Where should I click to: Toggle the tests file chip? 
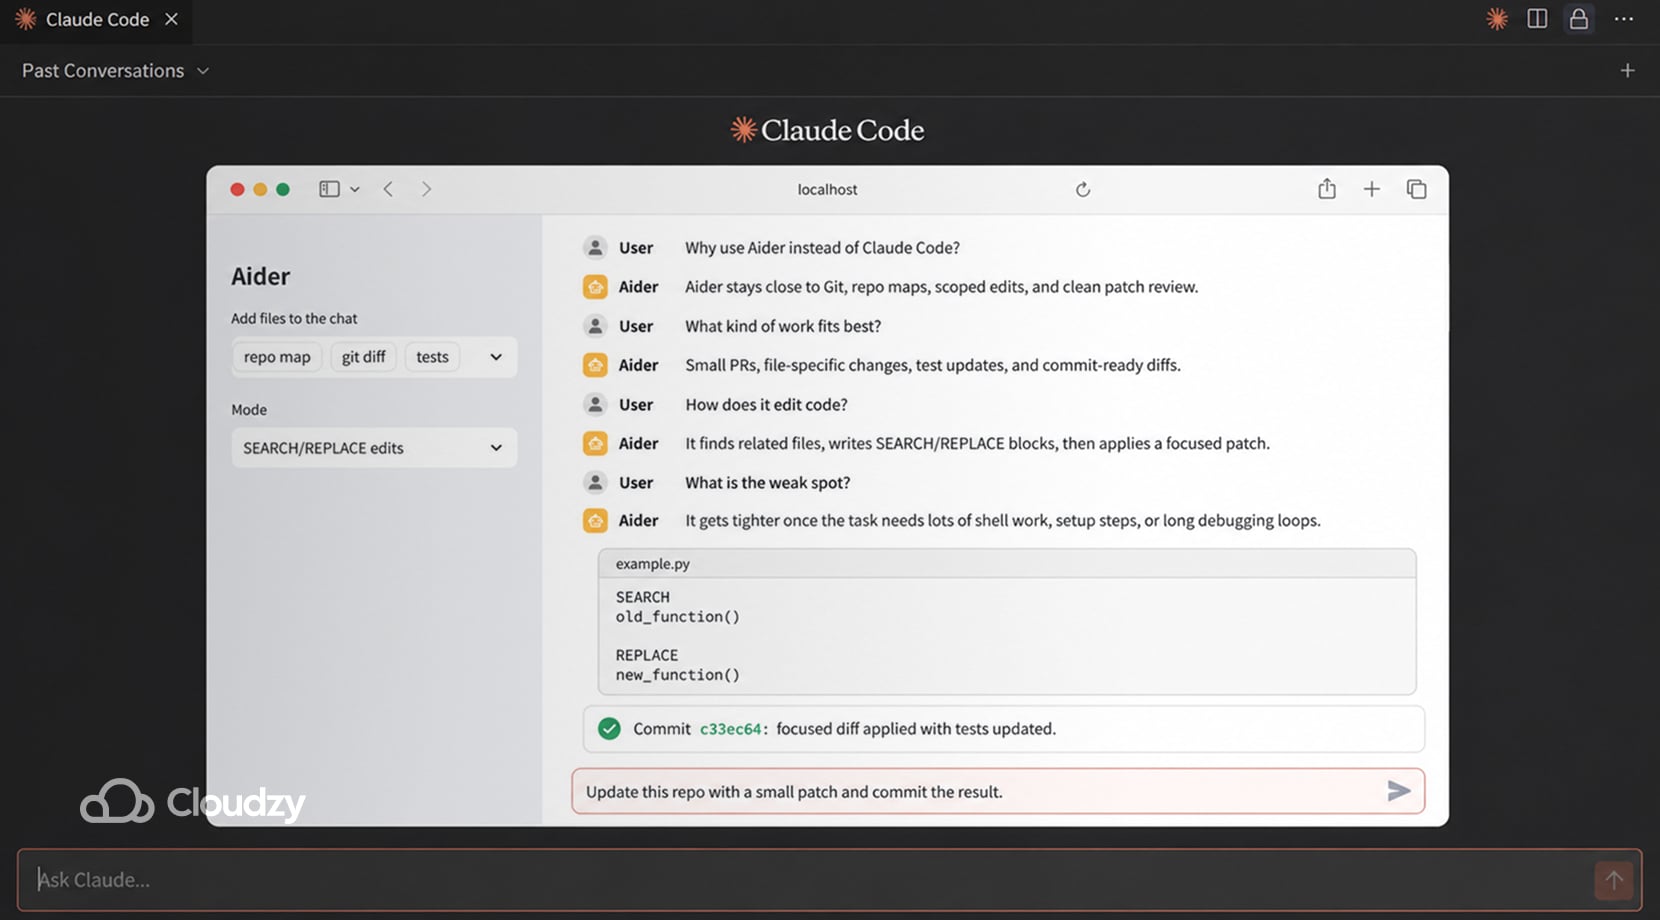tap(431, 357)
